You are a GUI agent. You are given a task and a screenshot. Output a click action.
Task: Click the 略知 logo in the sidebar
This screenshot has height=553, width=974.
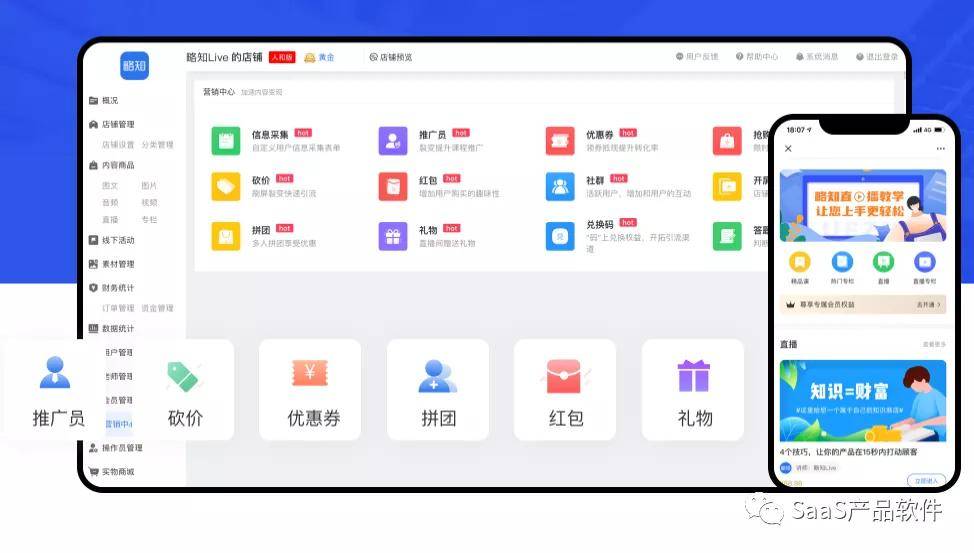[x=134, y=65]
